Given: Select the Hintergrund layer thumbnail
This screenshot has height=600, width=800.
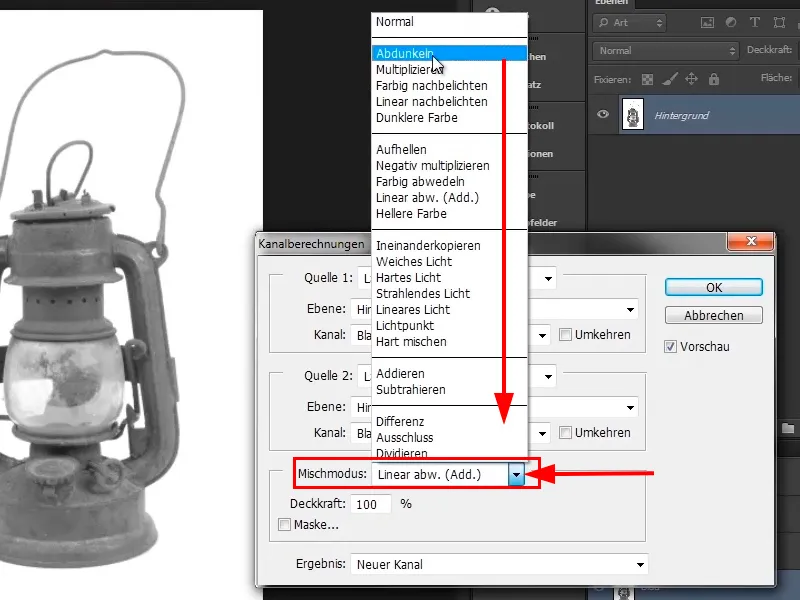Looking at the screenshot, I should pos(633,115).
